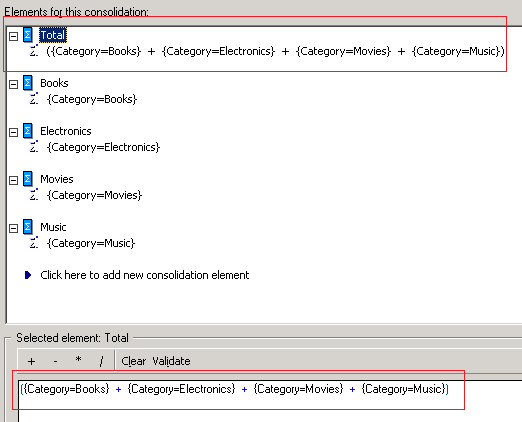Click here to add new consolidation element
This screenshot has height=422, width=522.
(145, 275)
